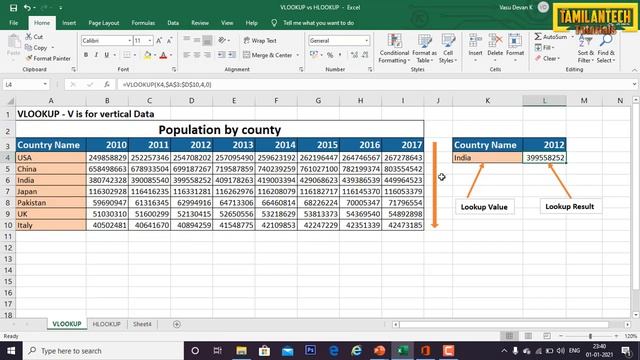Screen dimensions: 640x360
Task: Apply the yellow fill color bucket
Action: click(147, 55)
